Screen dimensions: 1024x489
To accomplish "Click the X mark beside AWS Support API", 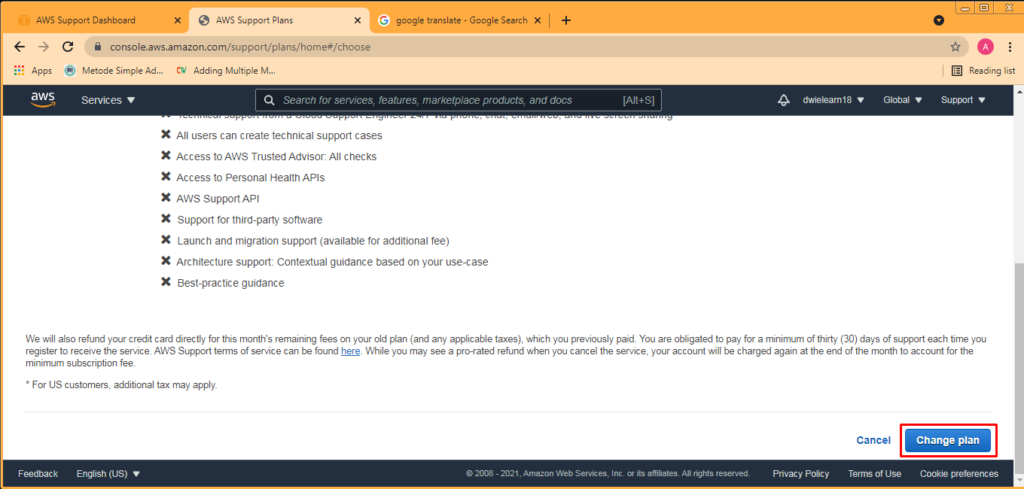I will [166, 198].
